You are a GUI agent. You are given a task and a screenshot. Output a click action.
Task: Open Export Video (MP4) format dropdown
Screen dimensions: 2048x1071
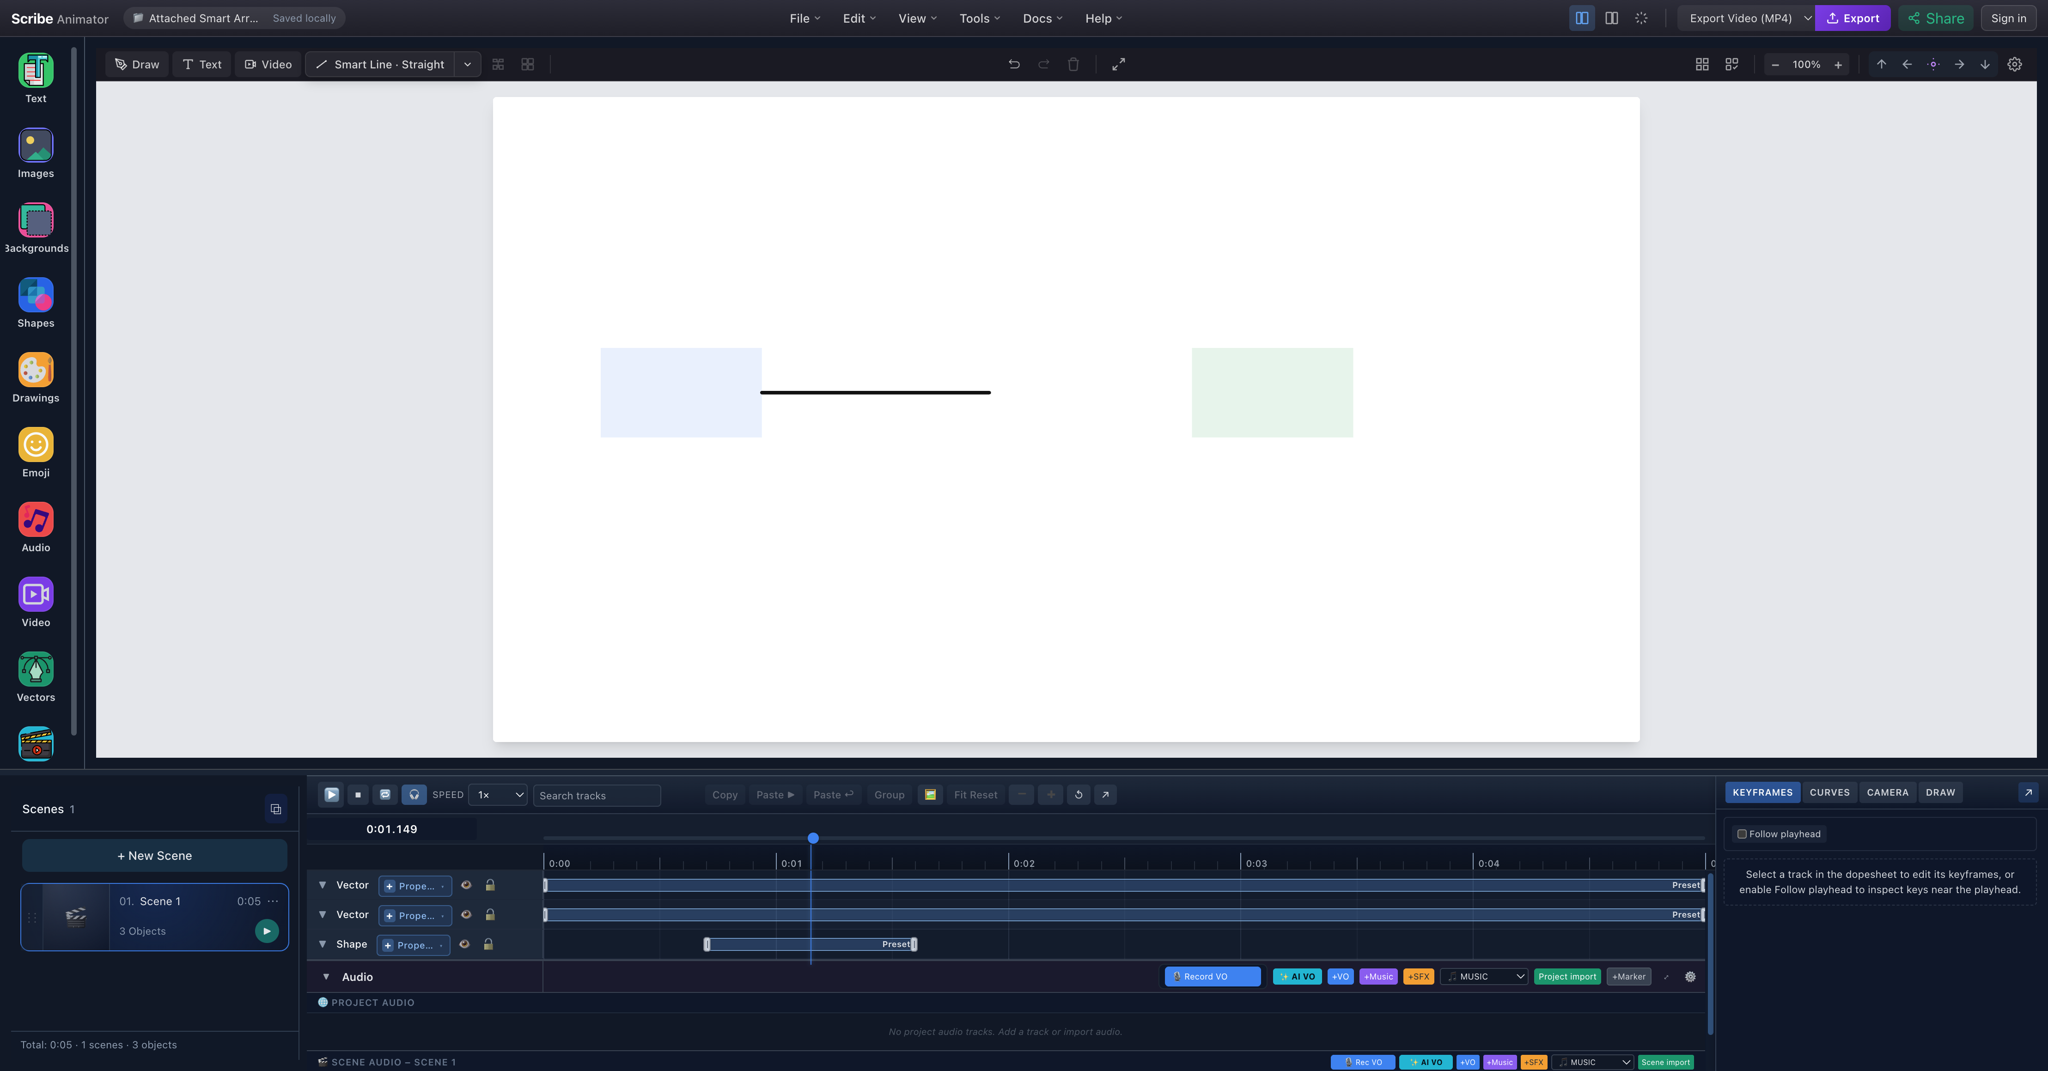coord(1746,18)
